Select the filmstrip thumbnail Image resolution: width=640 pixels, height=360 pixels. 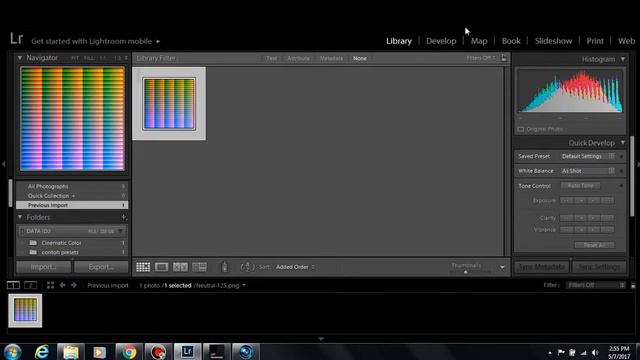click(25, 311)
